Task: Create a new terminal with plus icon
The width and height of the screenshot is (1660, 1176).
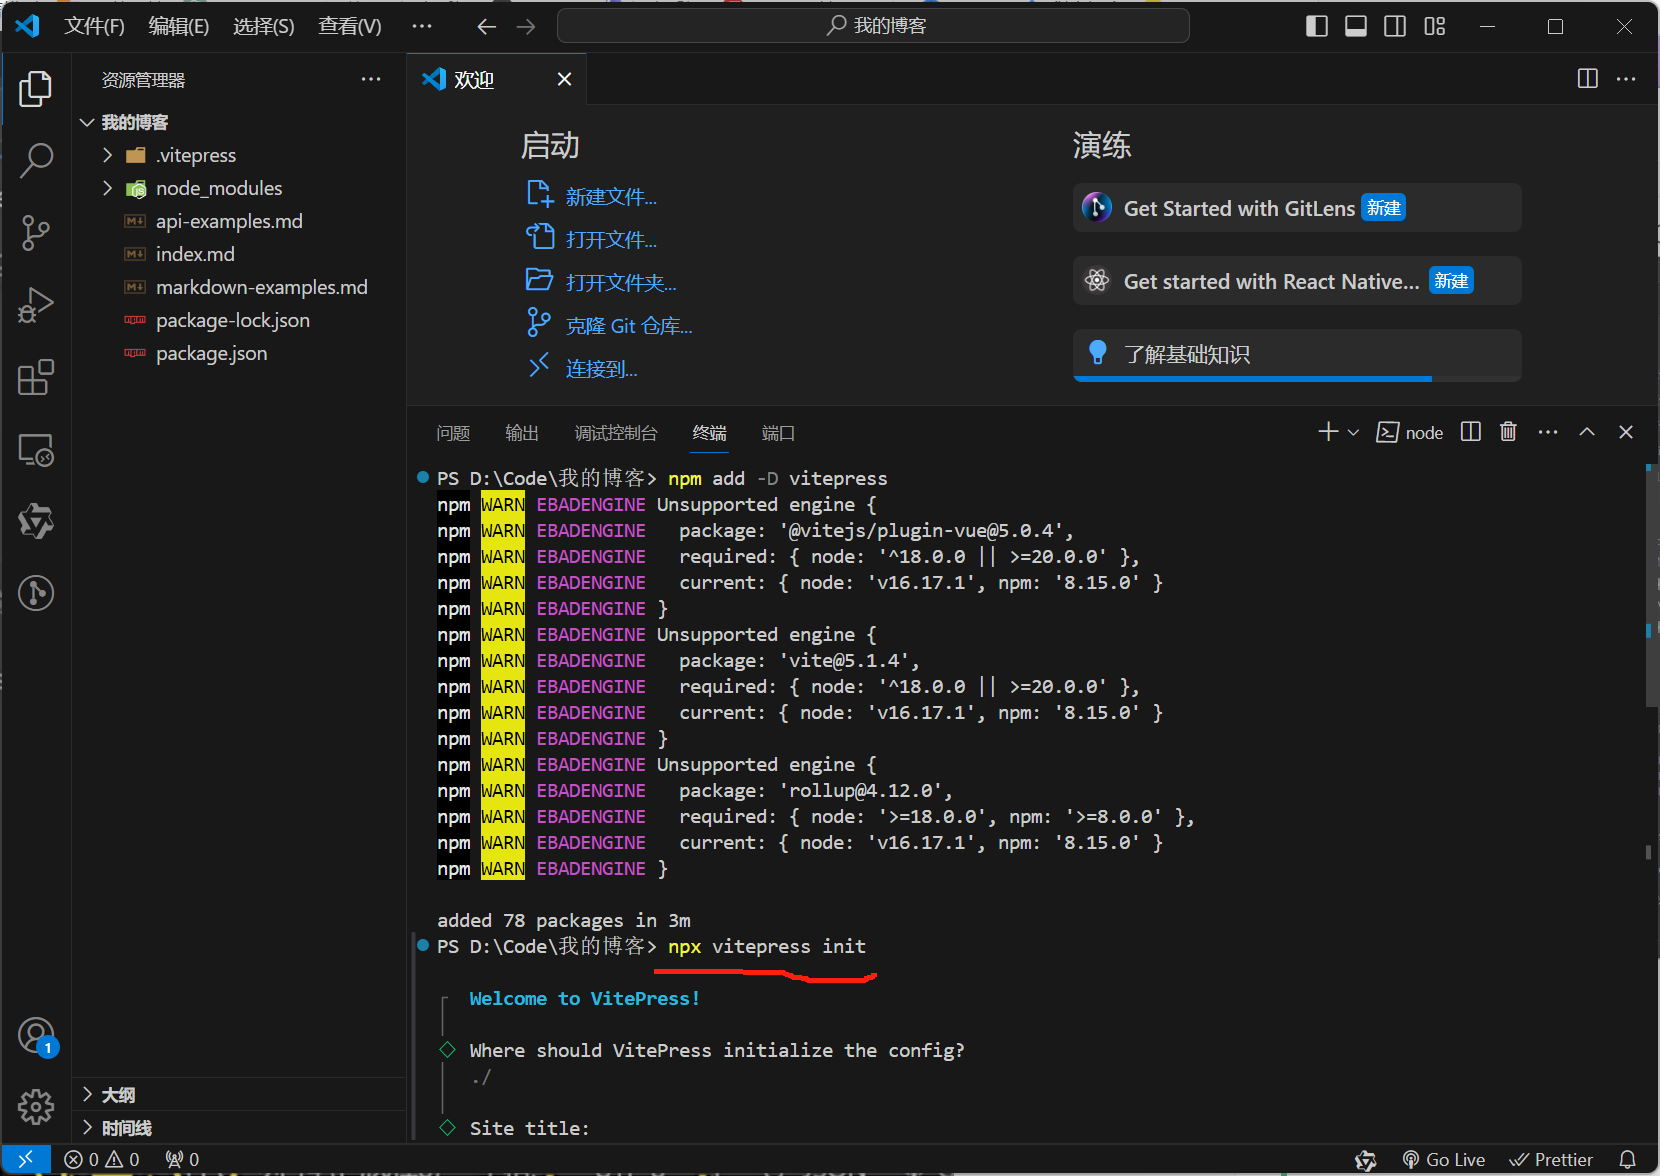Action: 1328,431
